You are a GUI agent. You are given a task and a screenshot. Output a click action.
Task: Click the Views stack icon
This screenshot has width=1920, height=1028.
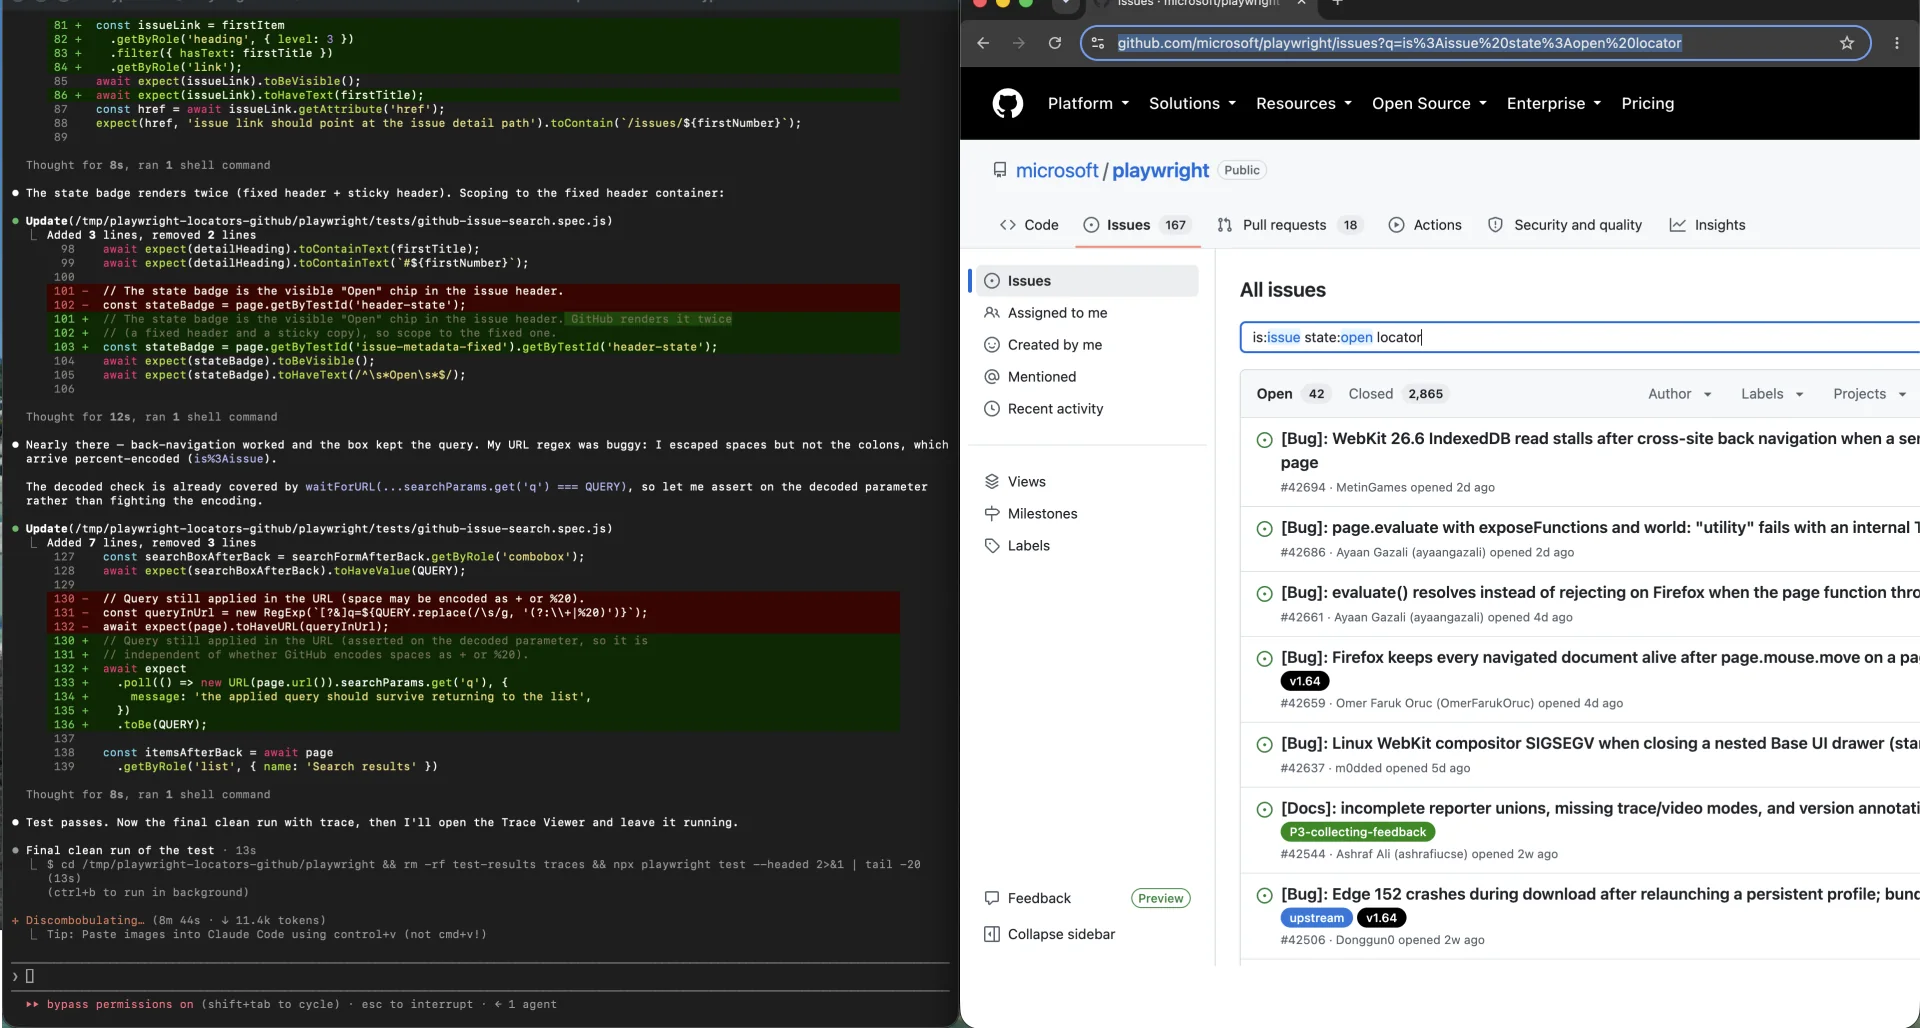(x=992, y=481)
